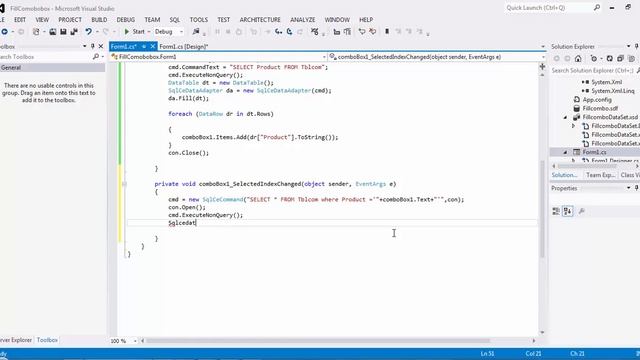The height and width of the screenshot is (360, 640).
Task: Click the Save All toolbar icon
Action: pyautogui.click(x=74, y=32)
